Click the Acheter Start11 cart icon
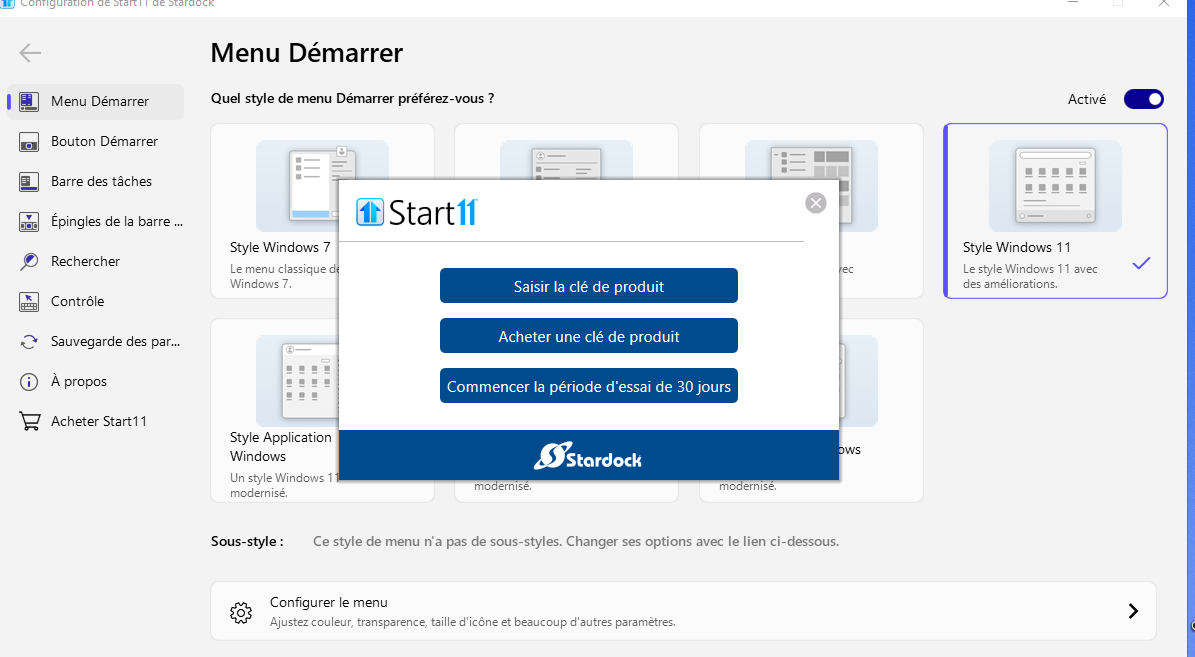This screenshot has height=657, width=1195. 29,421
